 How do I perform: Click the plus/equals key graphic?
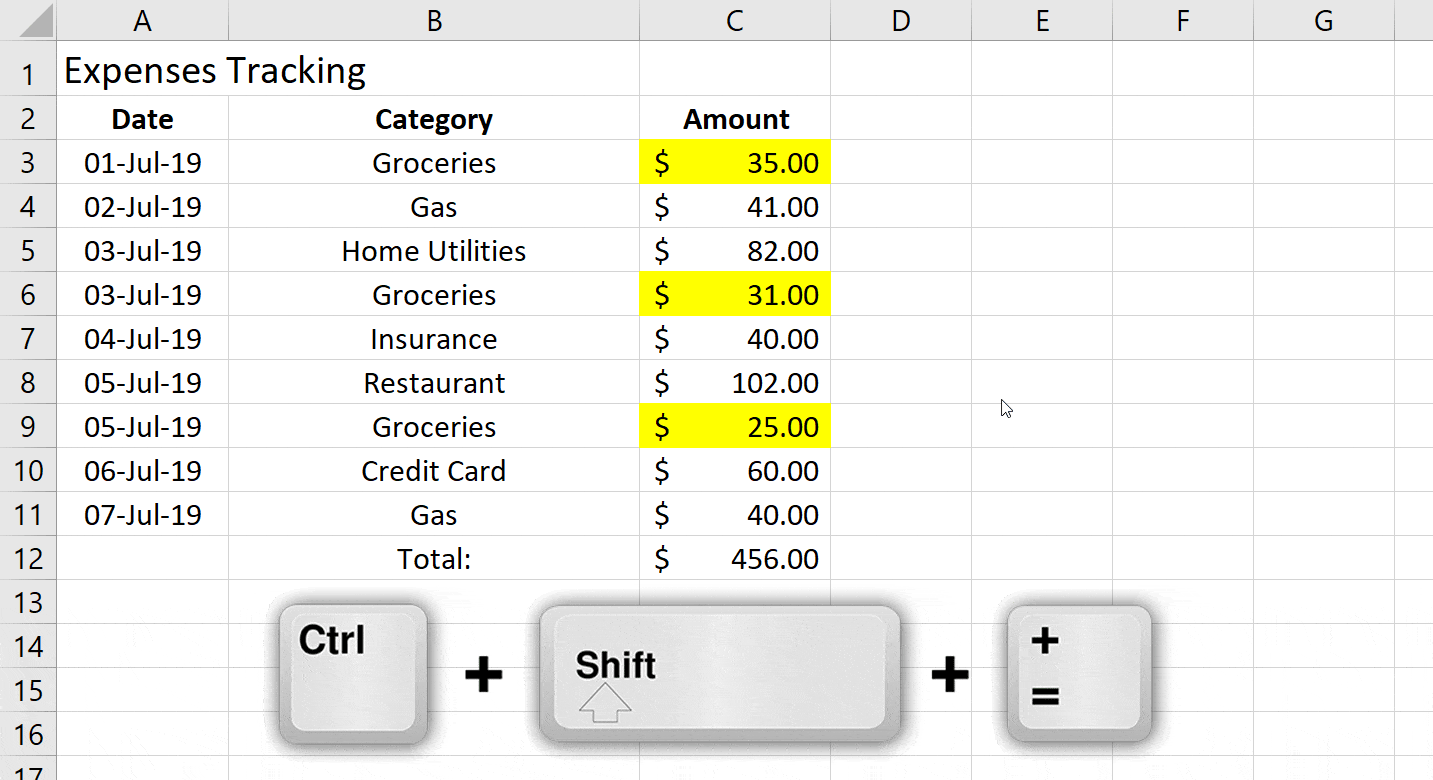tap(1078, 673)
